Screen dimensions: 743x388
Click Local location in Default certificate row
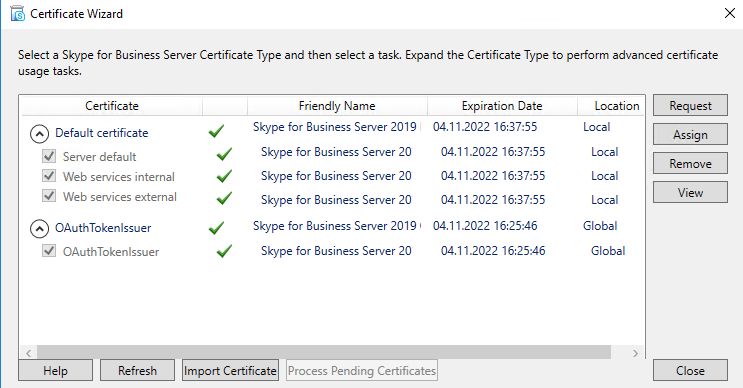[x=597, y=127]
